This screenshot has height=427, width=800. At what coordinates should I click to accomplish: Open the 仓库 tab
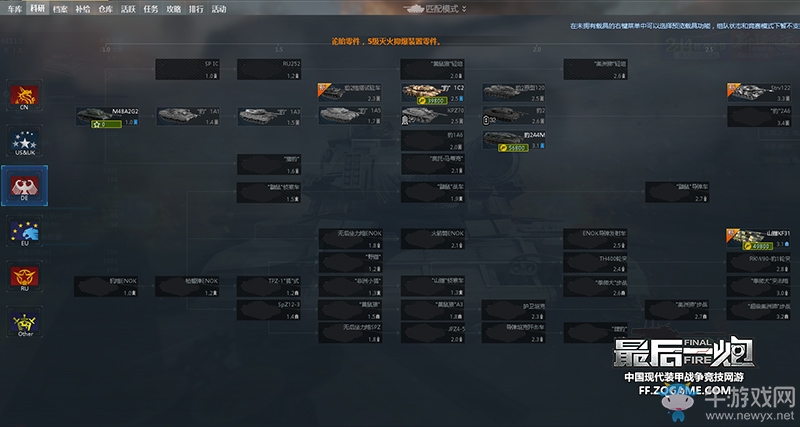click(105, 9)
